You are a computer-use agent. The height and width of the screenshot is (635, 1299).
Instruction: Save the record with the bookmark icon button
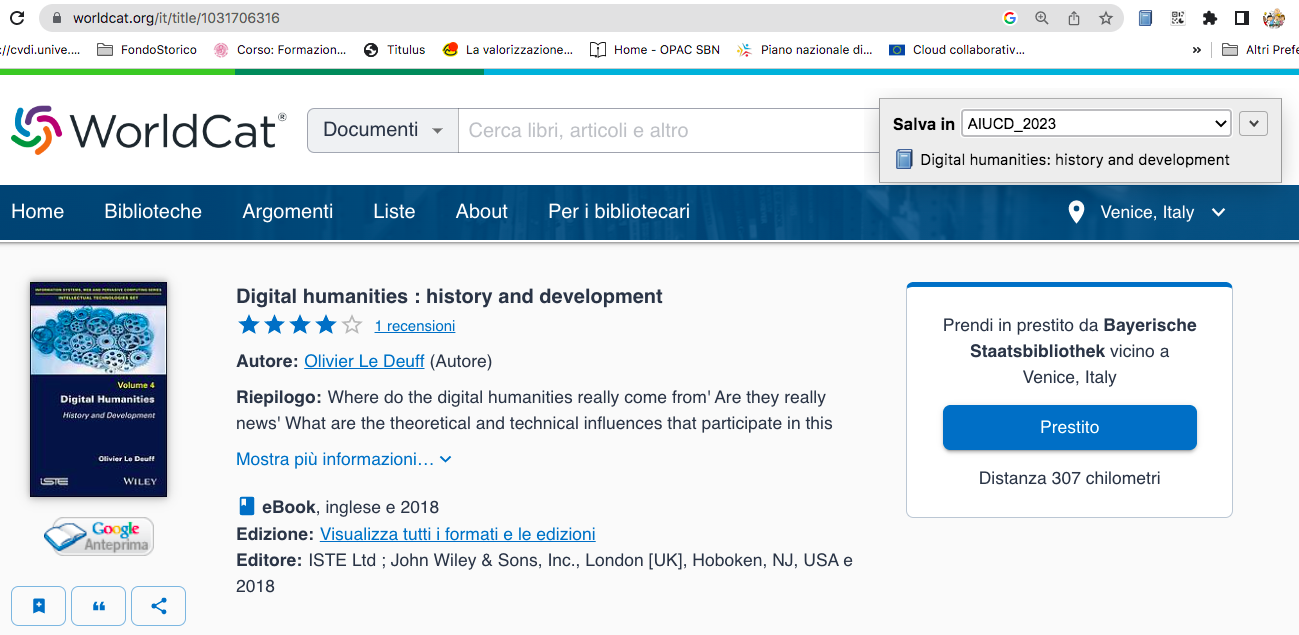(39, 605)
